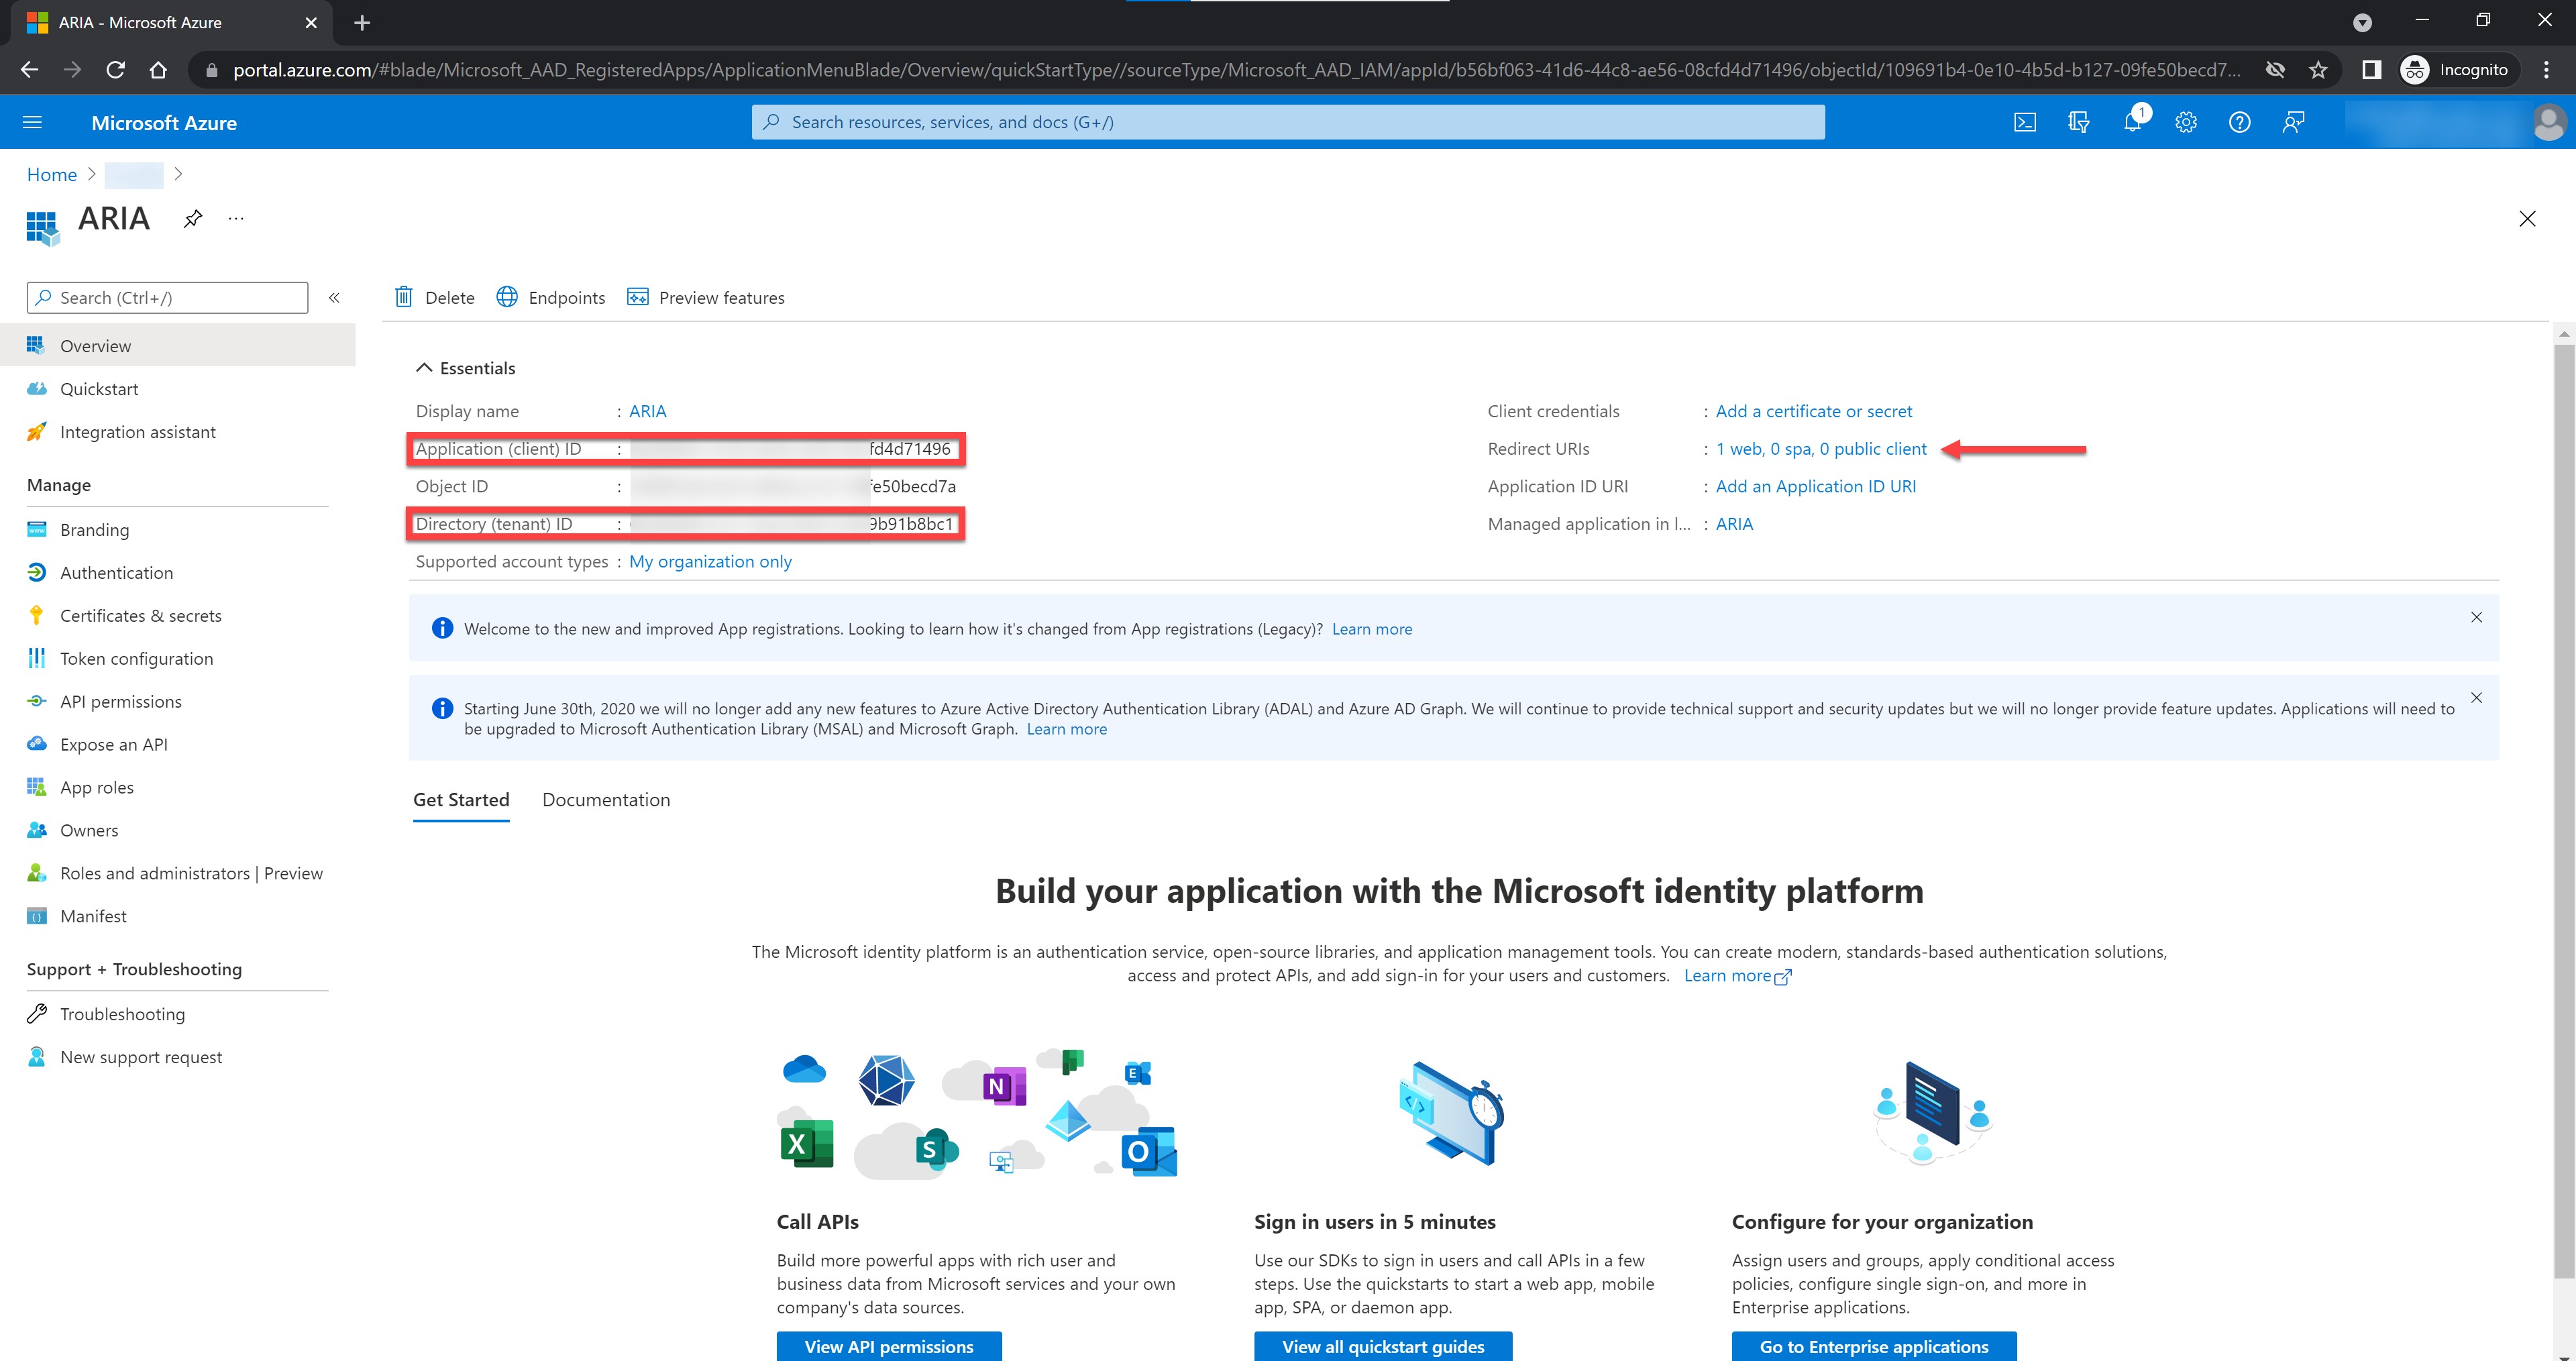Click the Delete trash toolbar button

pyautogui.click(x=435, y=297)
